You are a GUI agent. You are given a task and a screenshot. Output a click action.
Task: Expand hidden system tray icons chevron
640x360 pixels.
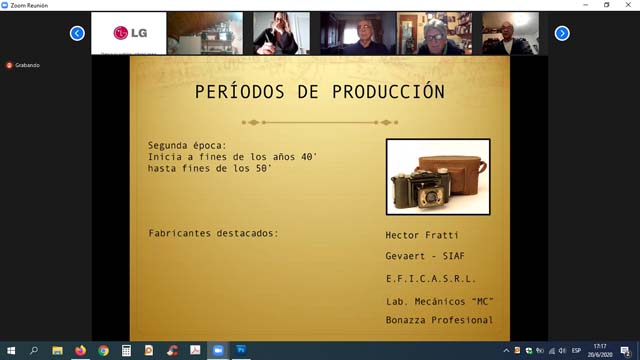point(506,351)
